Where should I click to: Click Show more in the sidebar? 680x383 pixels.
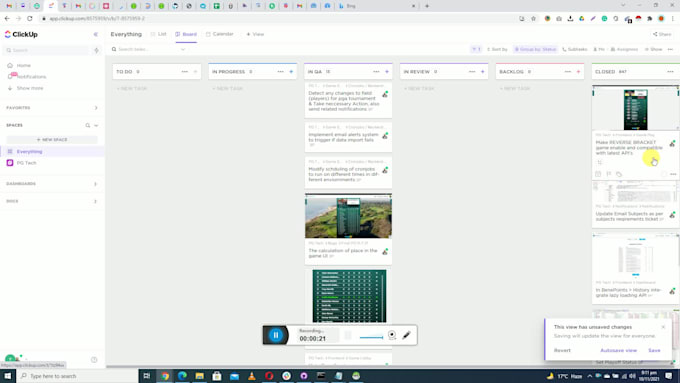30,88
